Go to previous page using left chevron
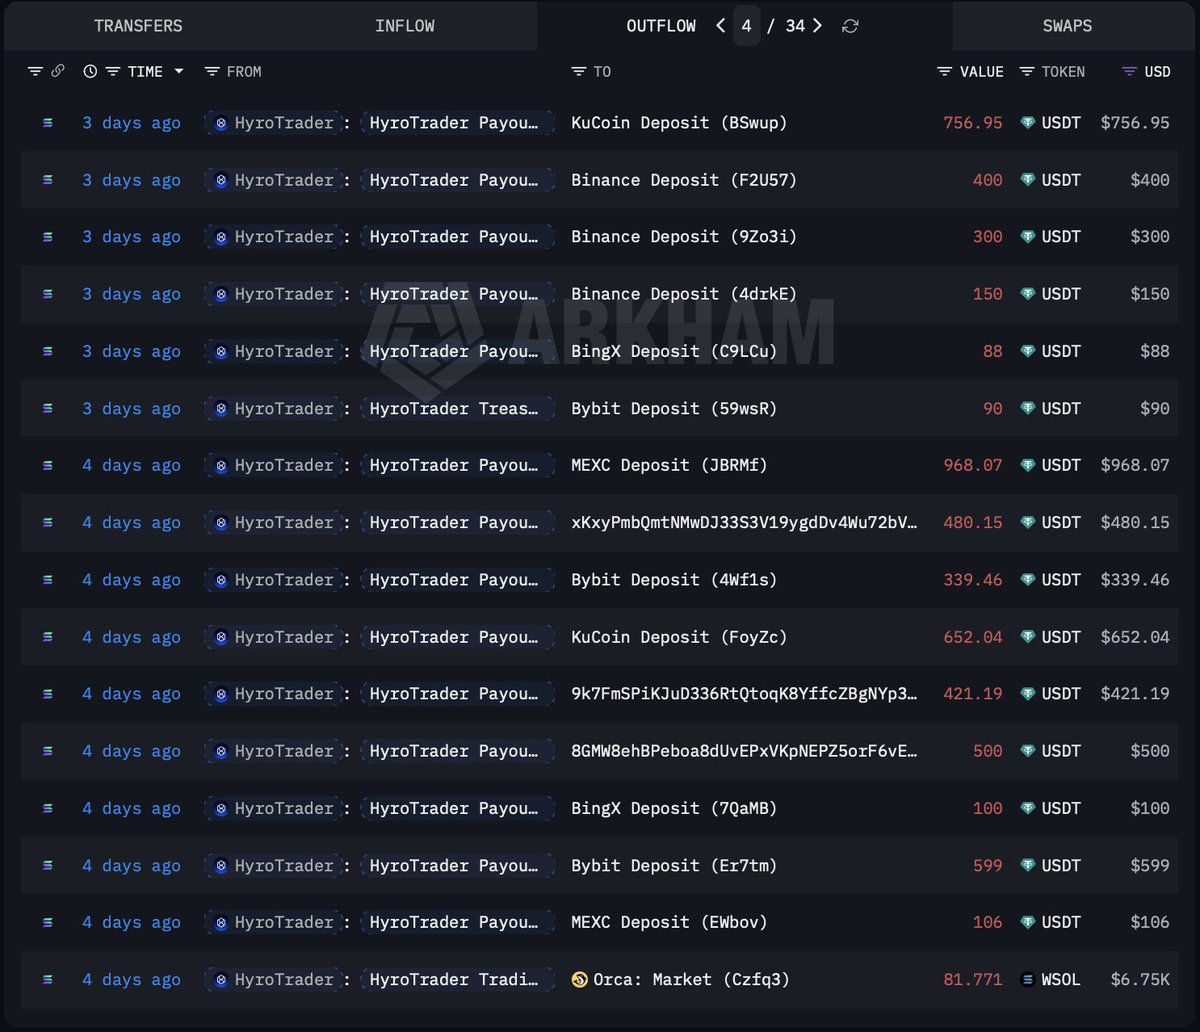Screen dimensions: 1200x1032 click(721, 26)
